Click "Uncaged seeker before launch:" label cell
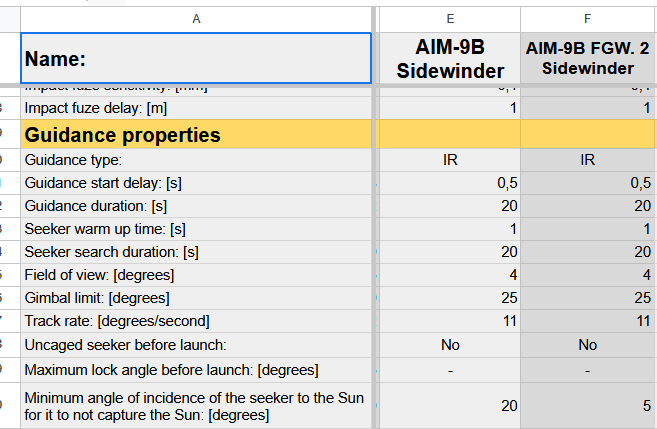Viewport: 657px width, 429px height. coord(196,345)
